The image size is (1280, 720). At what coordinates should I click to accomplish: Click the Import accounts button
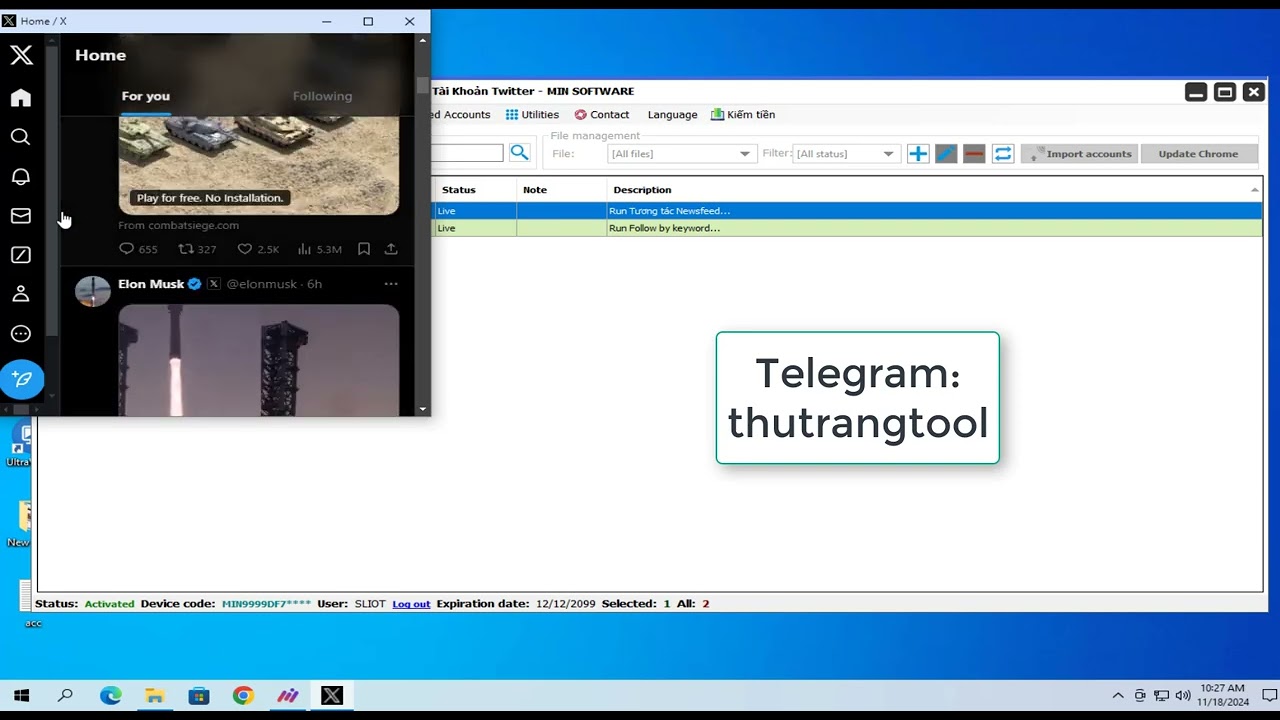(x=1079, y=154)
